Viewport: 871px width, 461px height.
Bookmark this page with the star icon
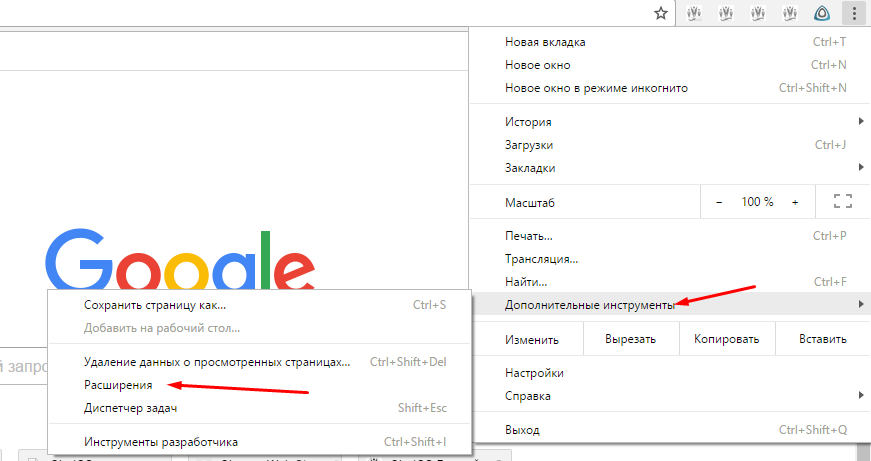660,13
